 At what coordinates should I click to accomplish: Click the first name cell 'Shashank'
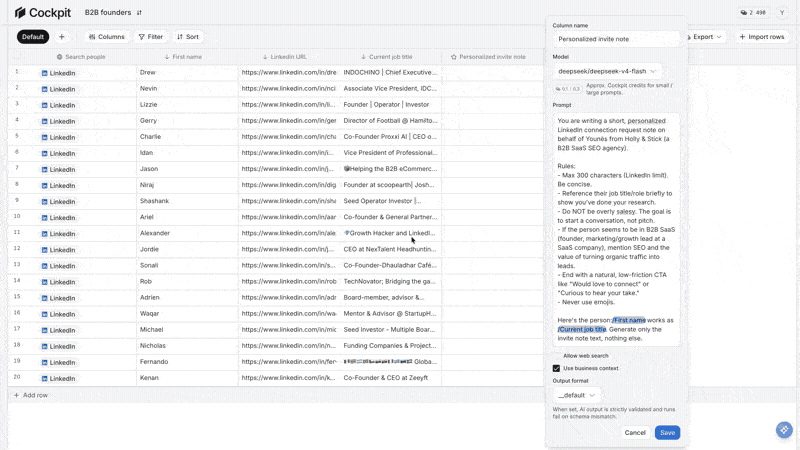pyautogui.click(x=187, y=201)
